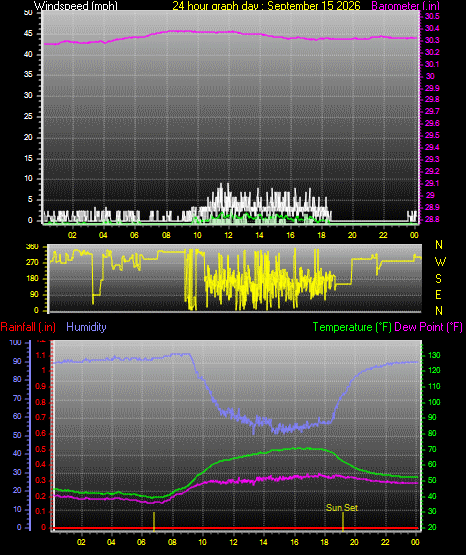Click the 130 temperature scale value
466x555 pixels.
click(x=434, y=355)
